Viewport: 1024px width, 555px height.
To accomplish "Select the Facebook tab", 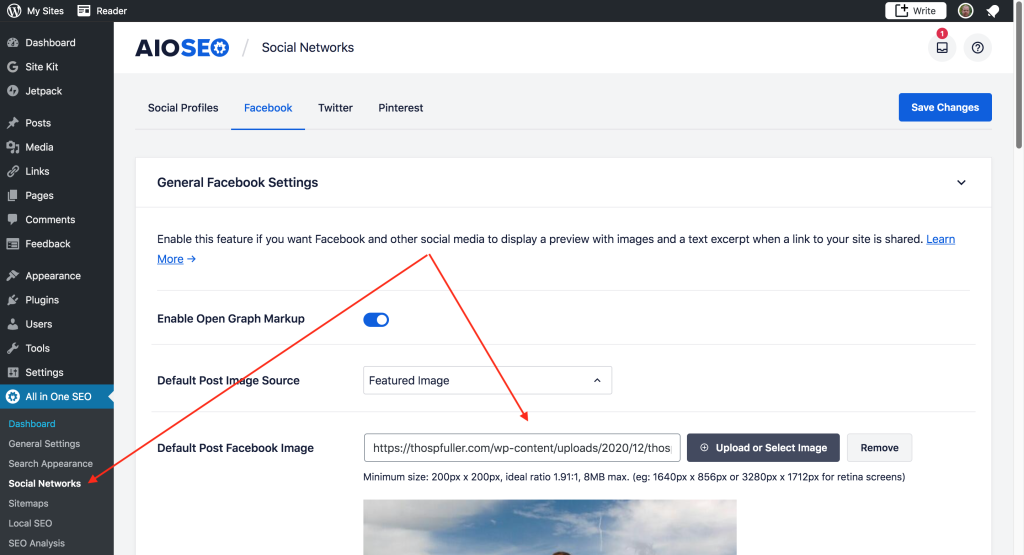I will click(x=268, y=108).
